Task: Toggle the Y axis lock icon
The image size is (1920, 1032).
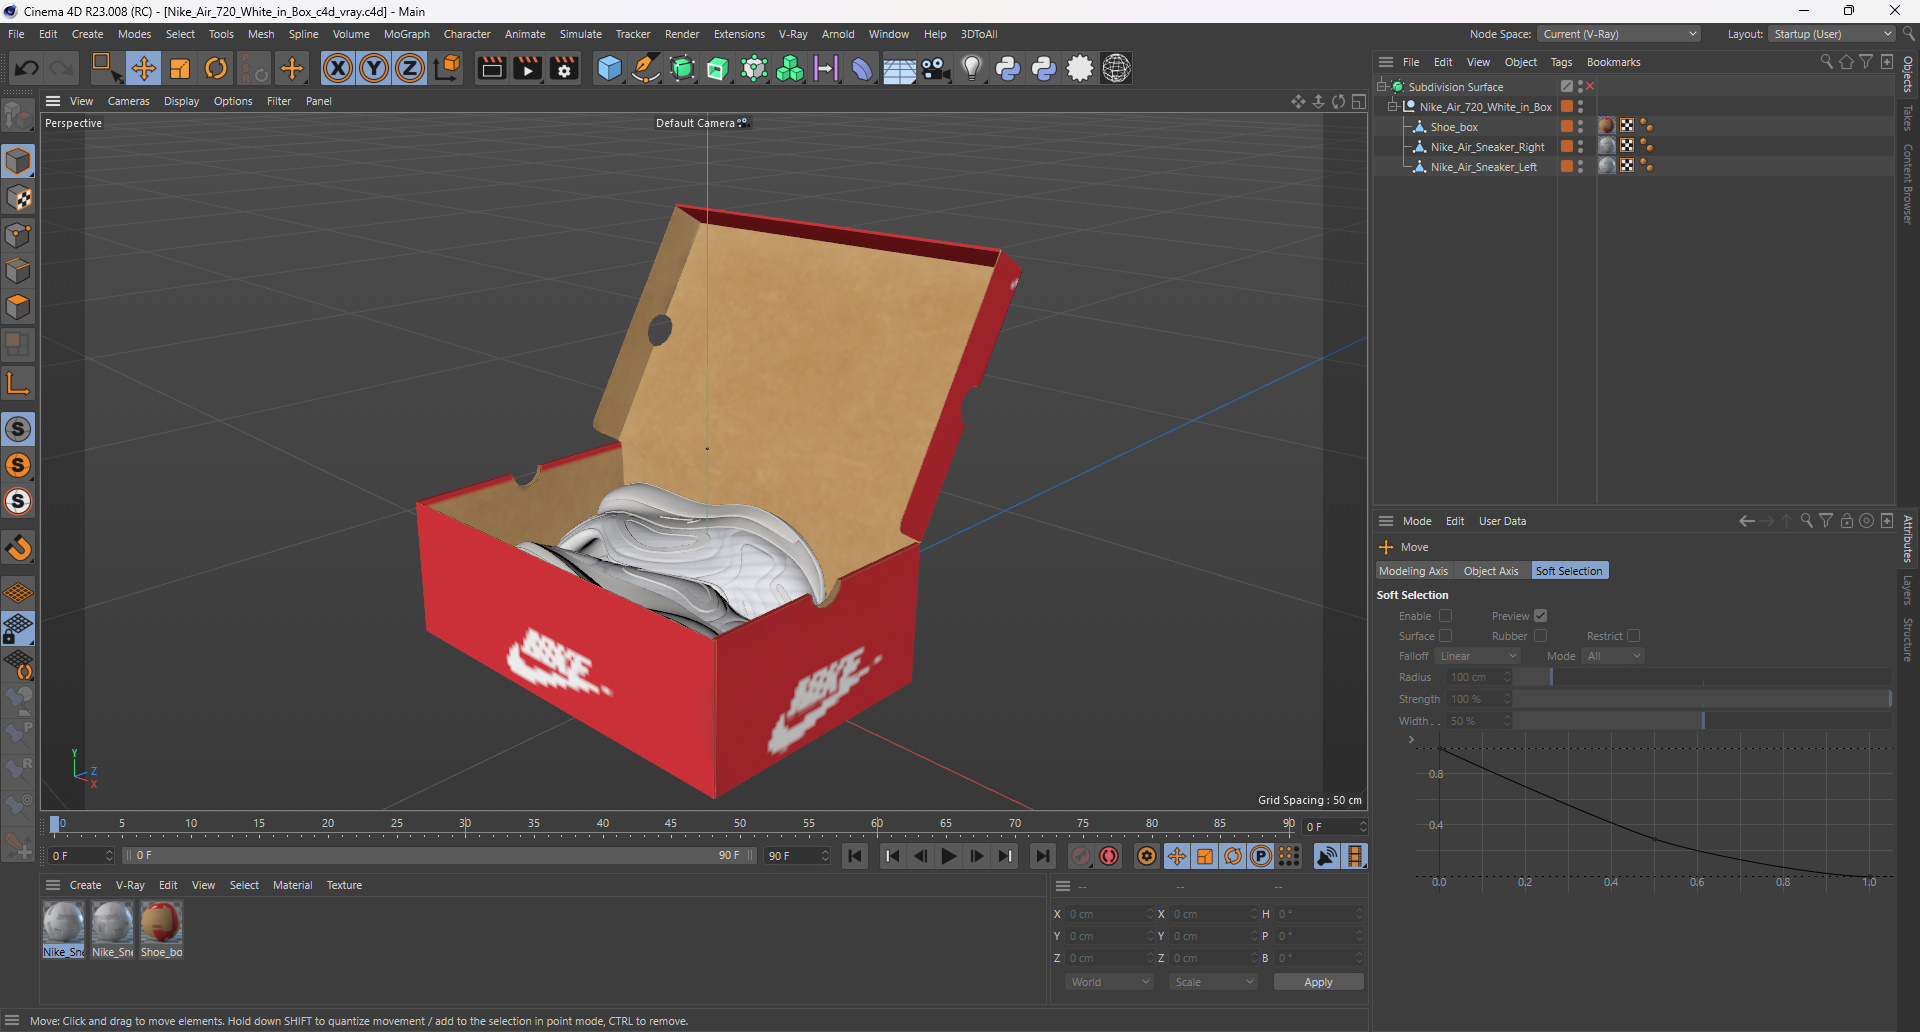Action: point(374,68)
